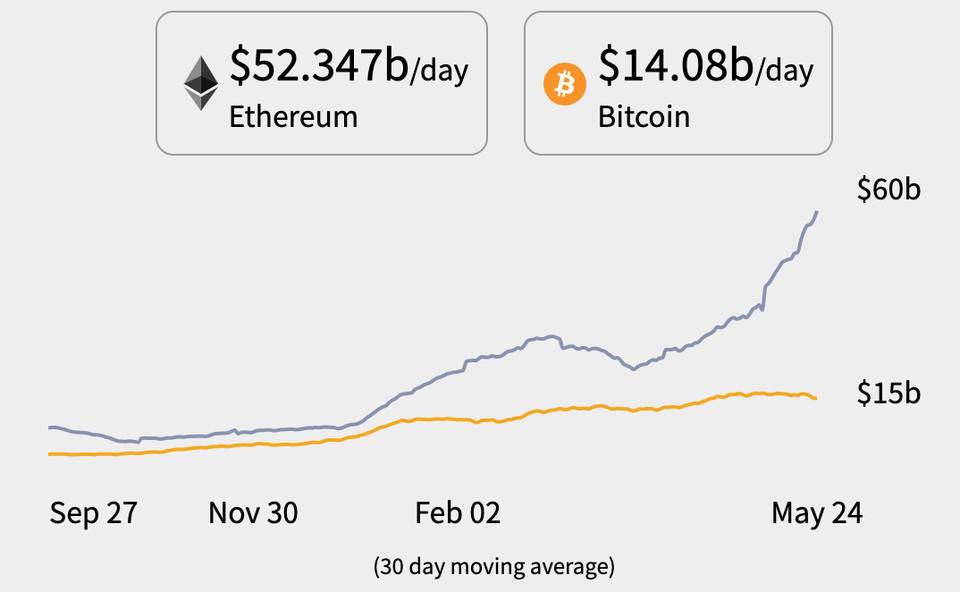Click the orange Bitcoin logo icon
The height and width of the screenshot is (592, 960).
(x=564, y=83)
